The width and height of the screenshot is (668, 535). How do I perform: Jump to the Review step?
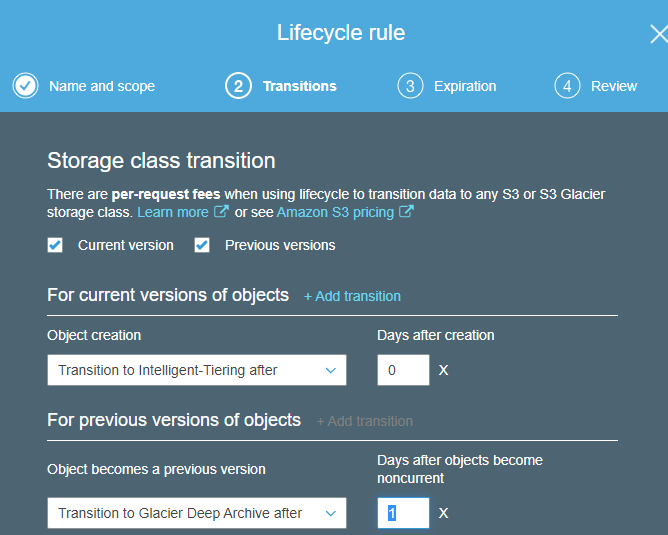point(613,86)
